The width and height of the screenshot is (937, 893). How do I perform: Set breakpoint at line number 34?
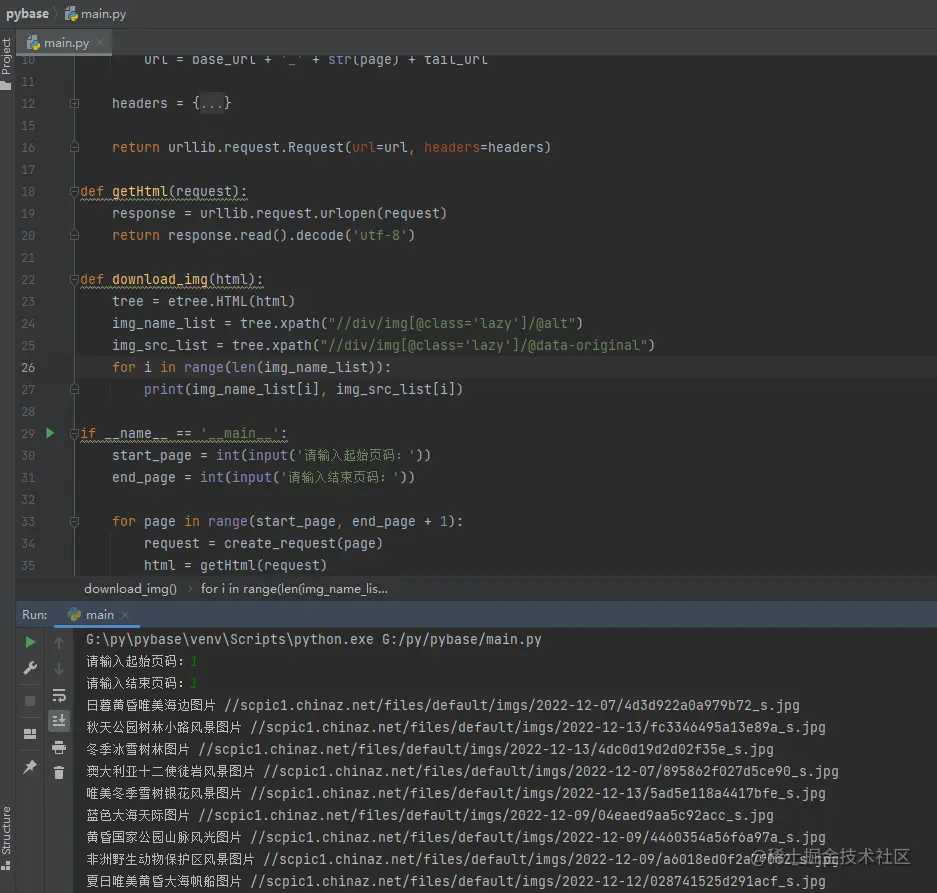pyautogui.click(x=28, y=543)
